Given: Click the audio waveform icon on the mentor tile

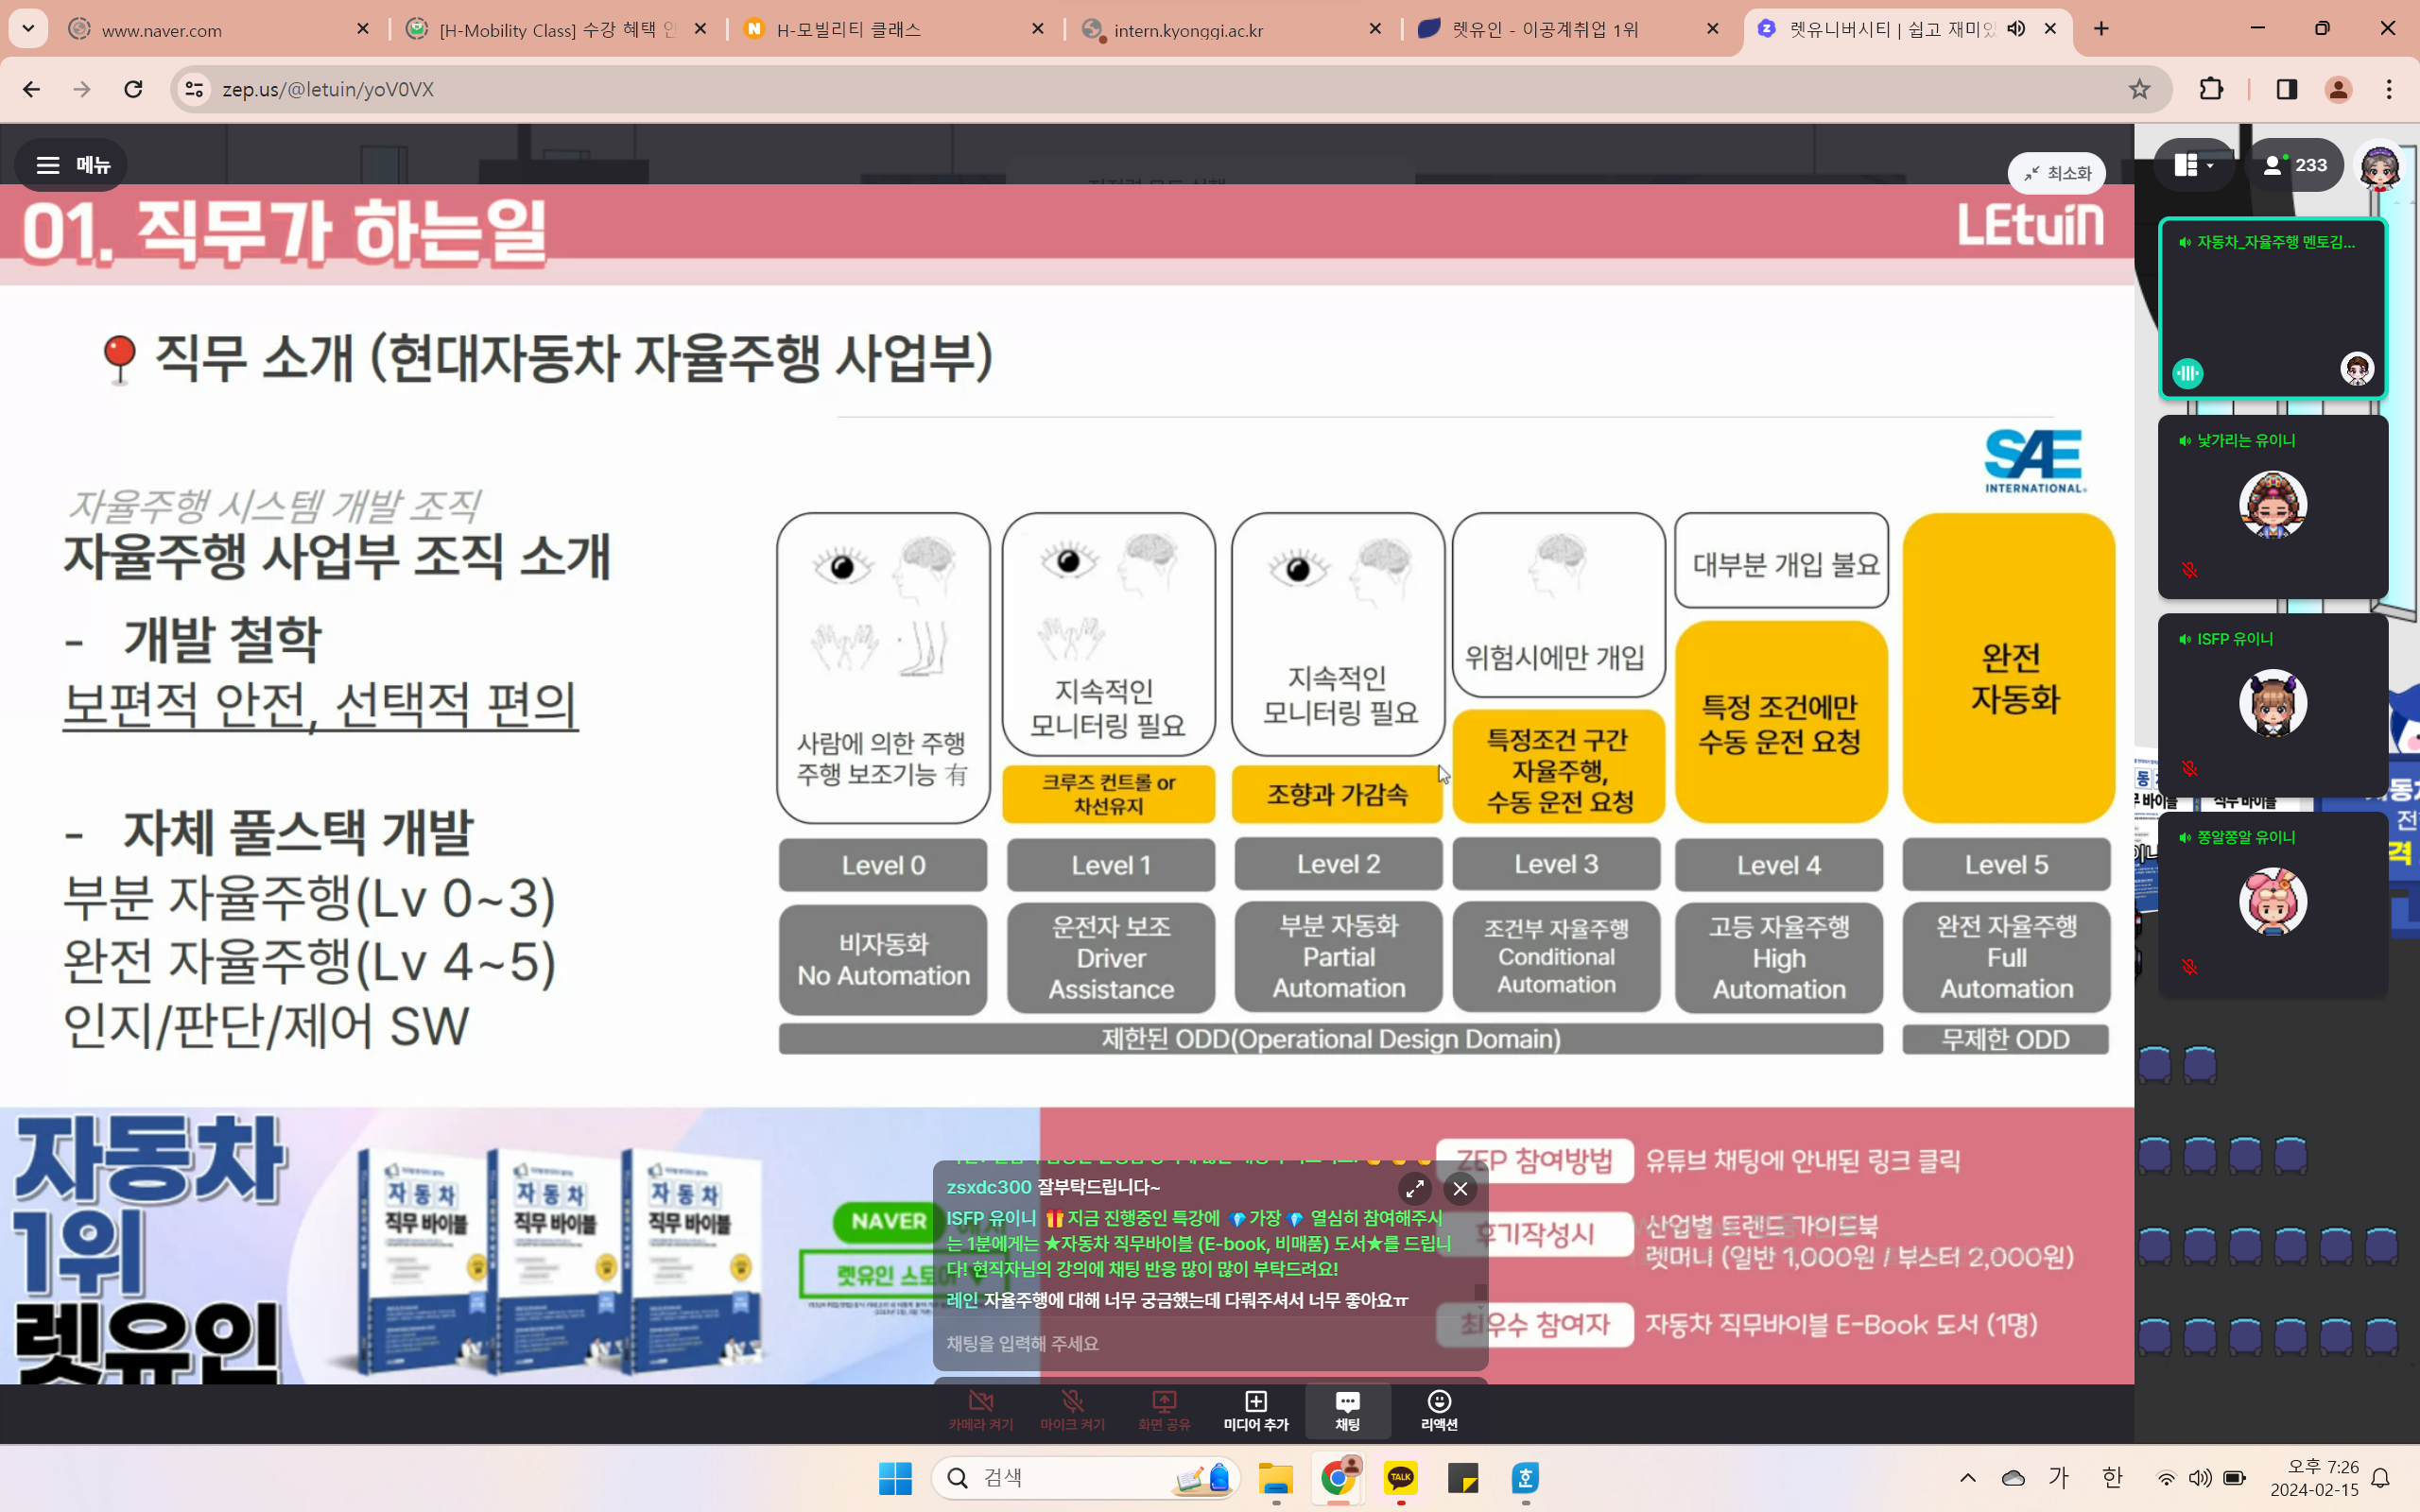Looking at the screenshot, I should (x=2188, y=373).
